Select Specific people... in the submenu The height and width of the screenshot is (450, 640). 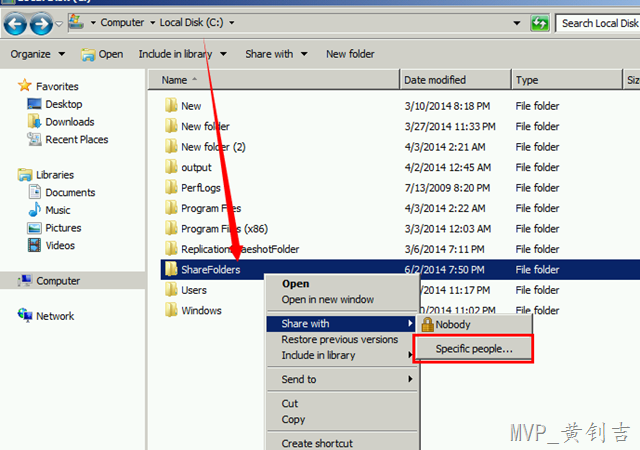(x=473, y=349)
